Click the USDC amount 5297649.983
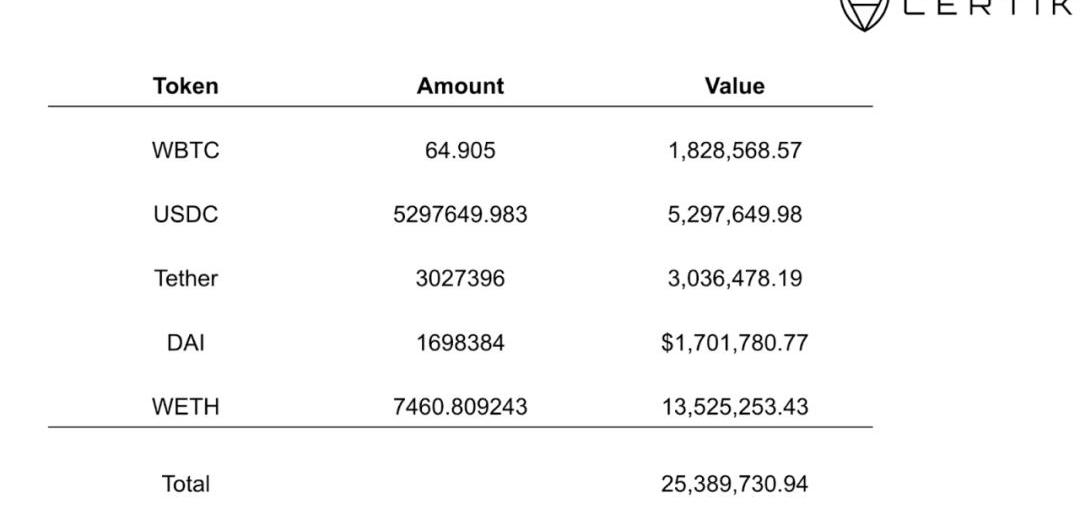This screenshot has width=1080, height=527. tap(460, 214)
